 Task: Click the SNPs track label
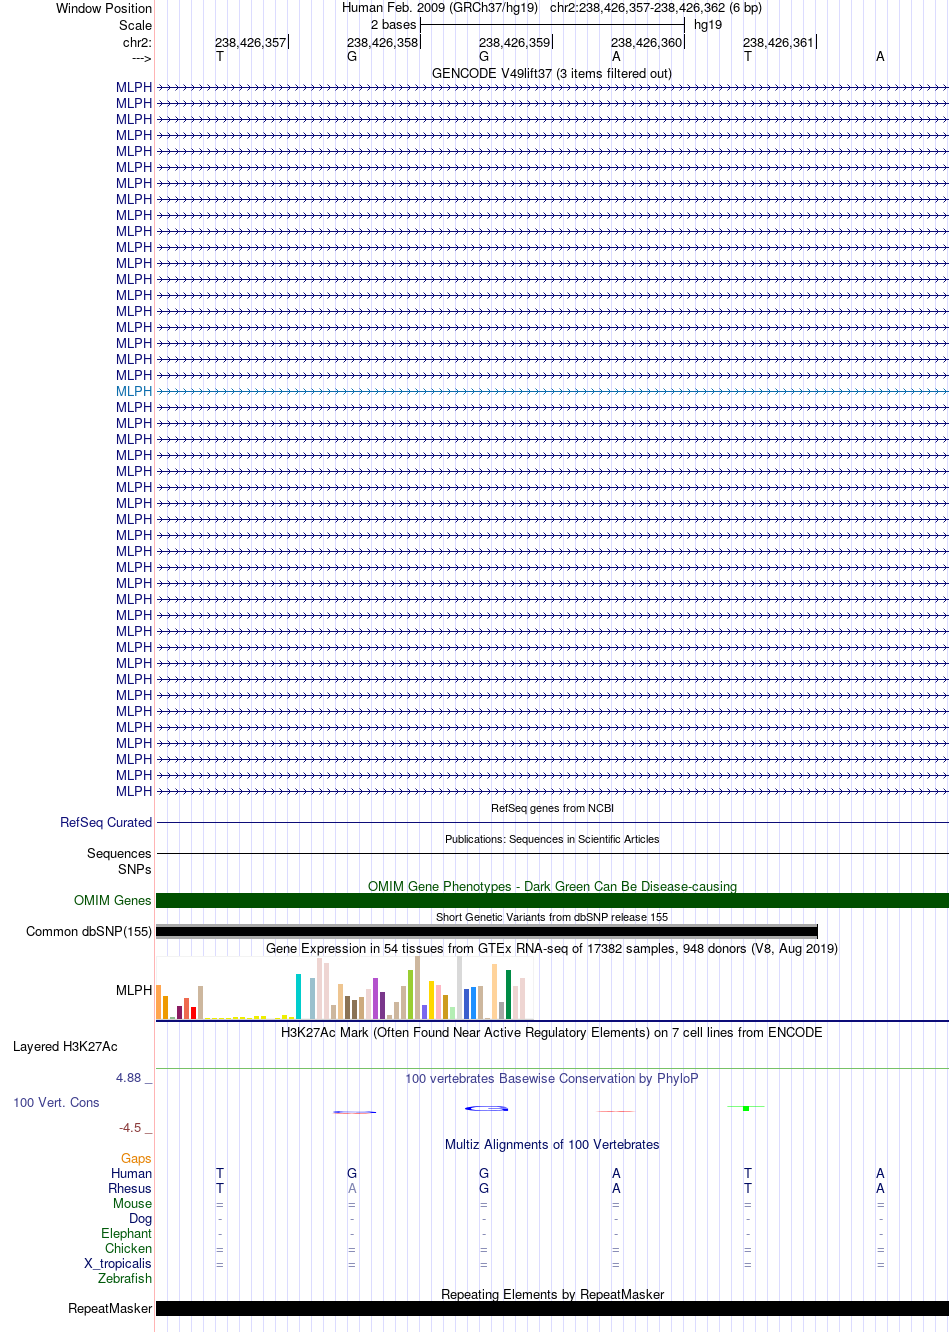pyautogui.click(x=135, y=869)
